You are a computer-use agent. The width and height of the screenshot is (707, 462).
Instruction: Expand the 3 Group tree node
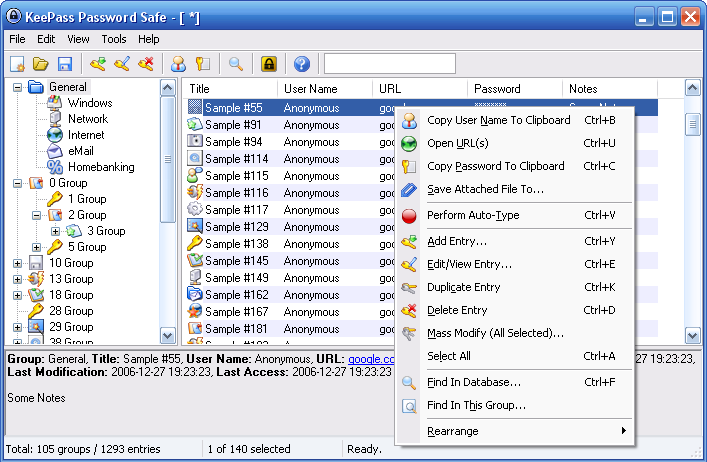(56, 231)
